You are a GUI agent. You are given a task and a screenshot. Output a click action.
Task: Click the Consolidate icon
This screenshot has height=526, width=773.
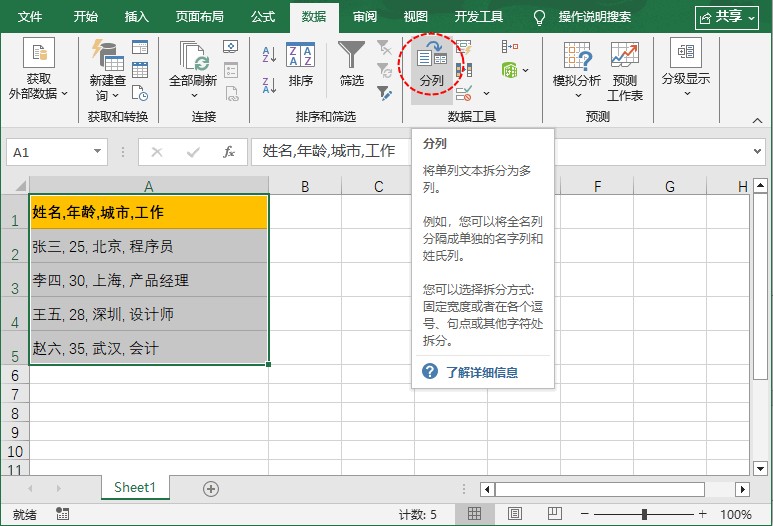(510, 47)
